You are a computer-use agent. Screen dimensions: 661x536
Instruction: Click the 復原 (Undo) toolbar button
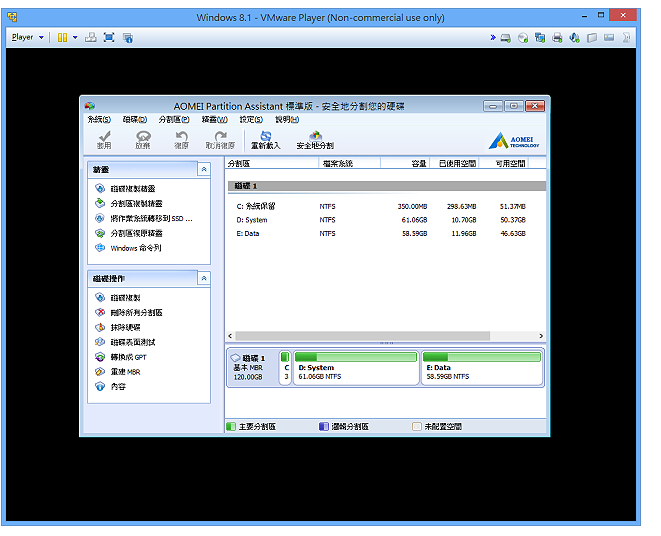tap(181, 140)
